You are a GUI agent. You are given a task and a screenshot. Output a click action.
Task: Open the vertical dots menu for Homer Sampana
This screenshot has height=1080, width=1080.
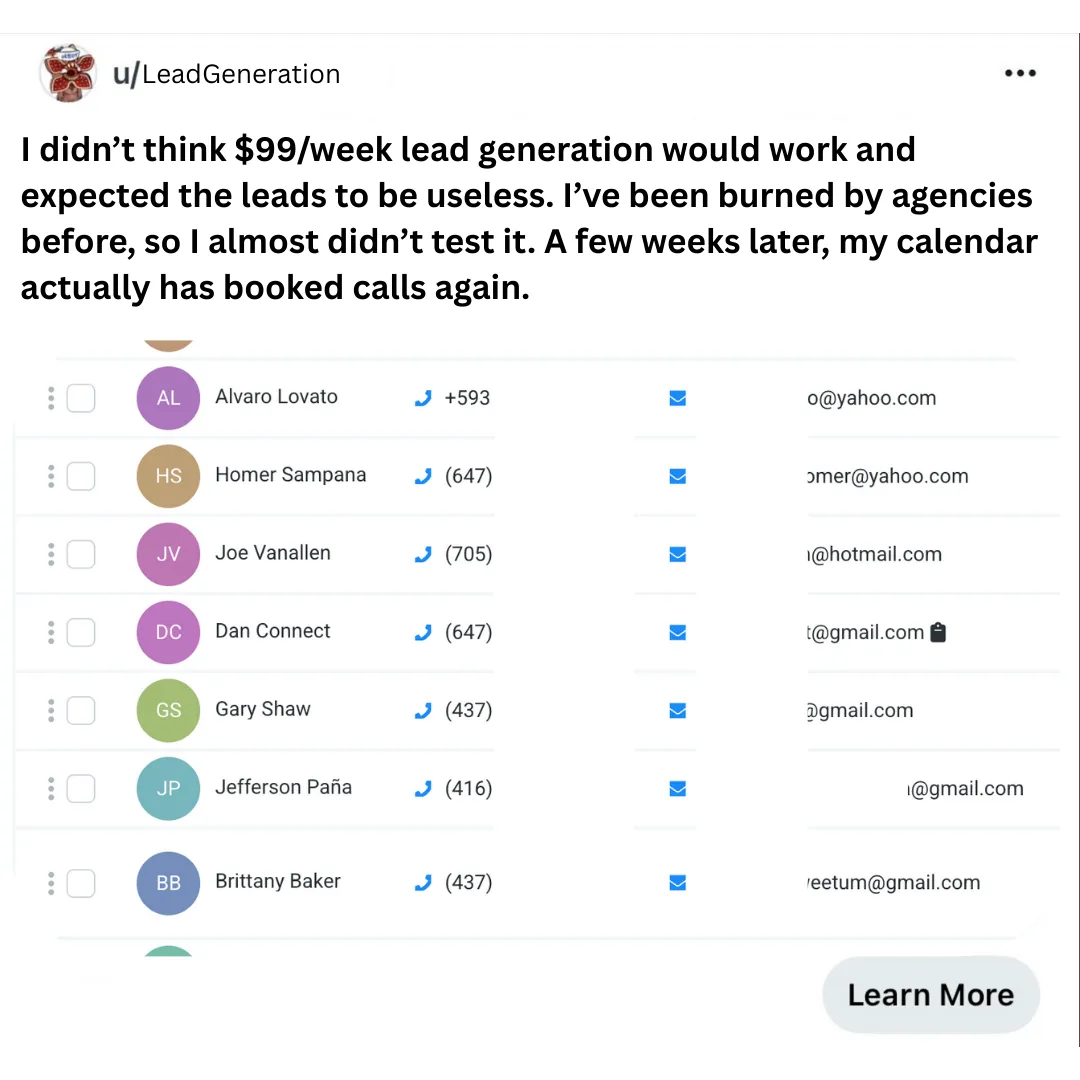tap(50, 476)
